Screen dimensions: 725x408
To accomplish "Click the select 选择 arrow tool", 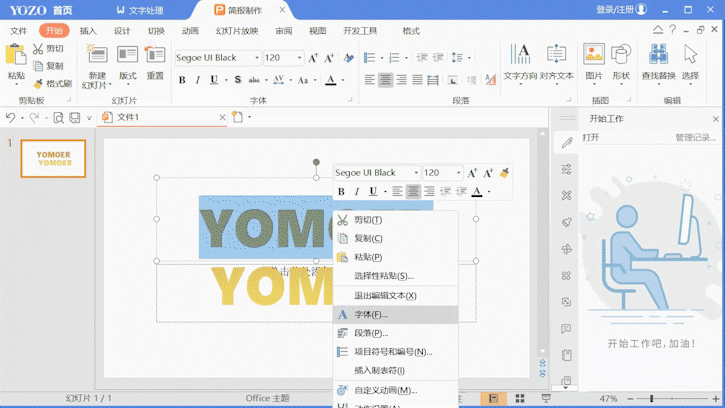I will point(690,56).
